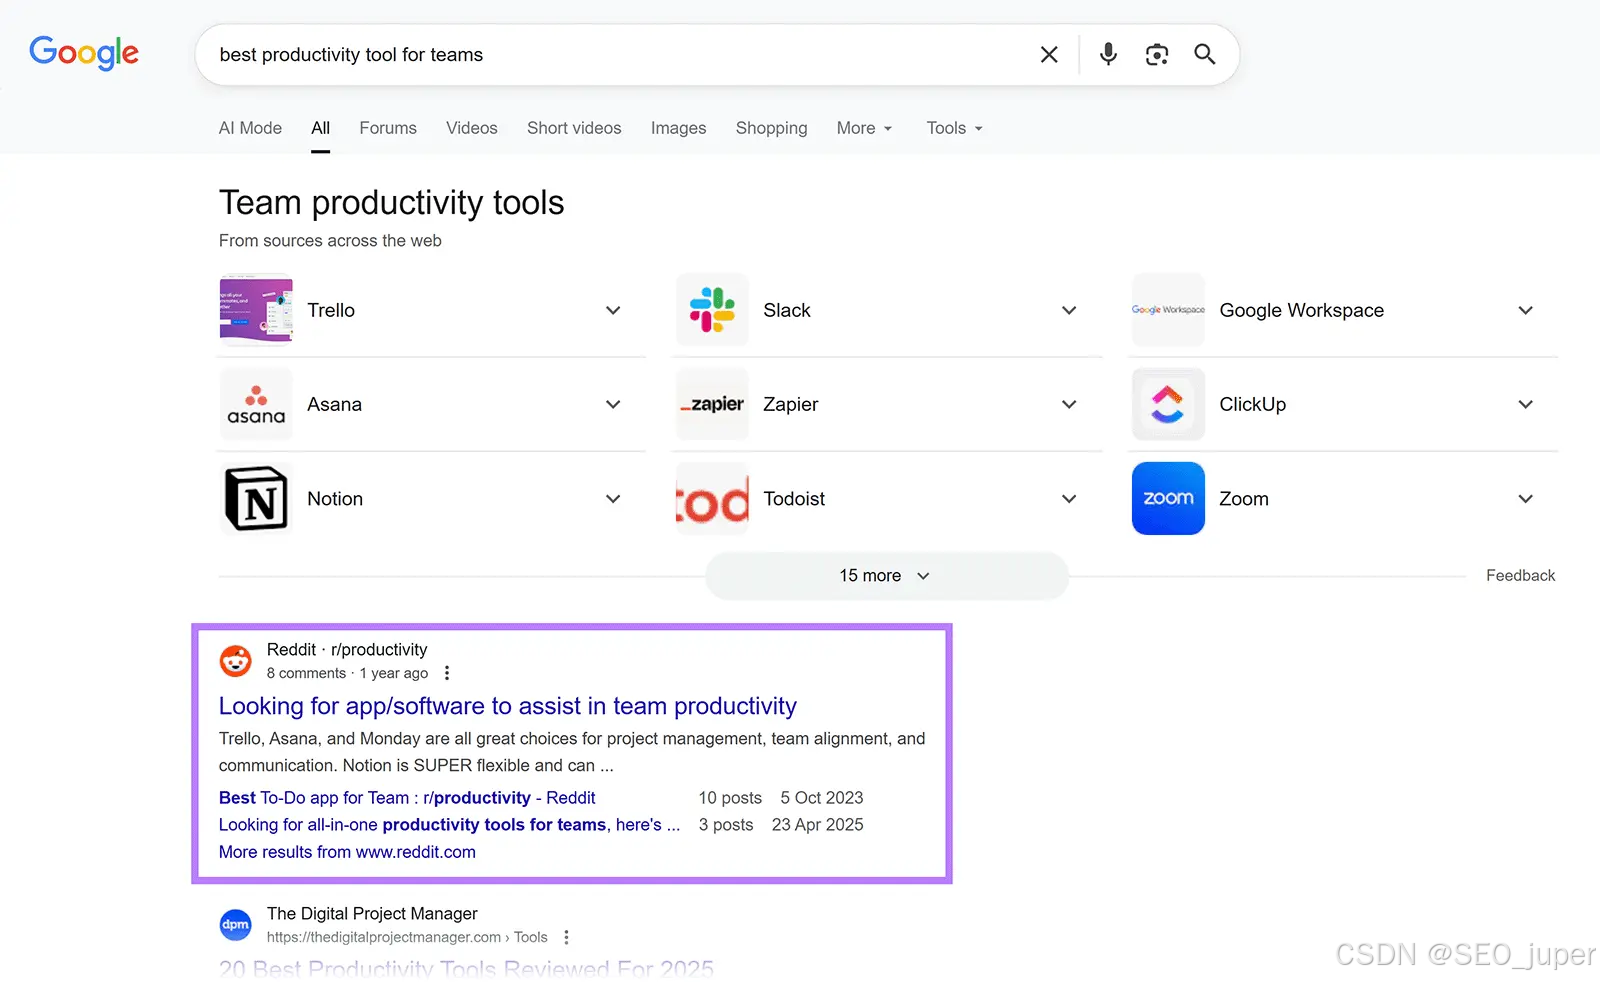This screenshot has height=982, width=1600.
Task: Send Feedback on tools list
Action: [1520, 576]
